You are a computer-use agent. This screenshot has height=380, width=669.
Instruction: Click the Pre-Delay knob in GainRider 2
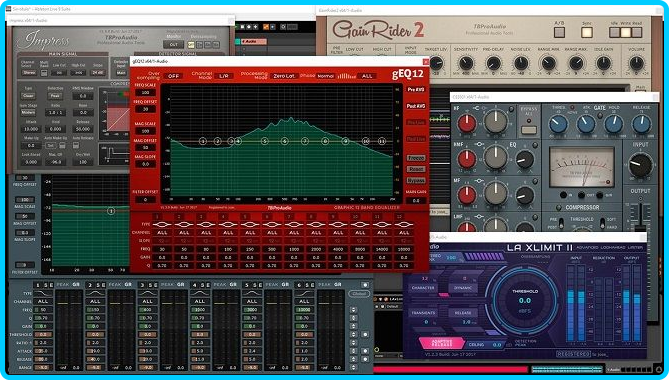click(493, 64)
